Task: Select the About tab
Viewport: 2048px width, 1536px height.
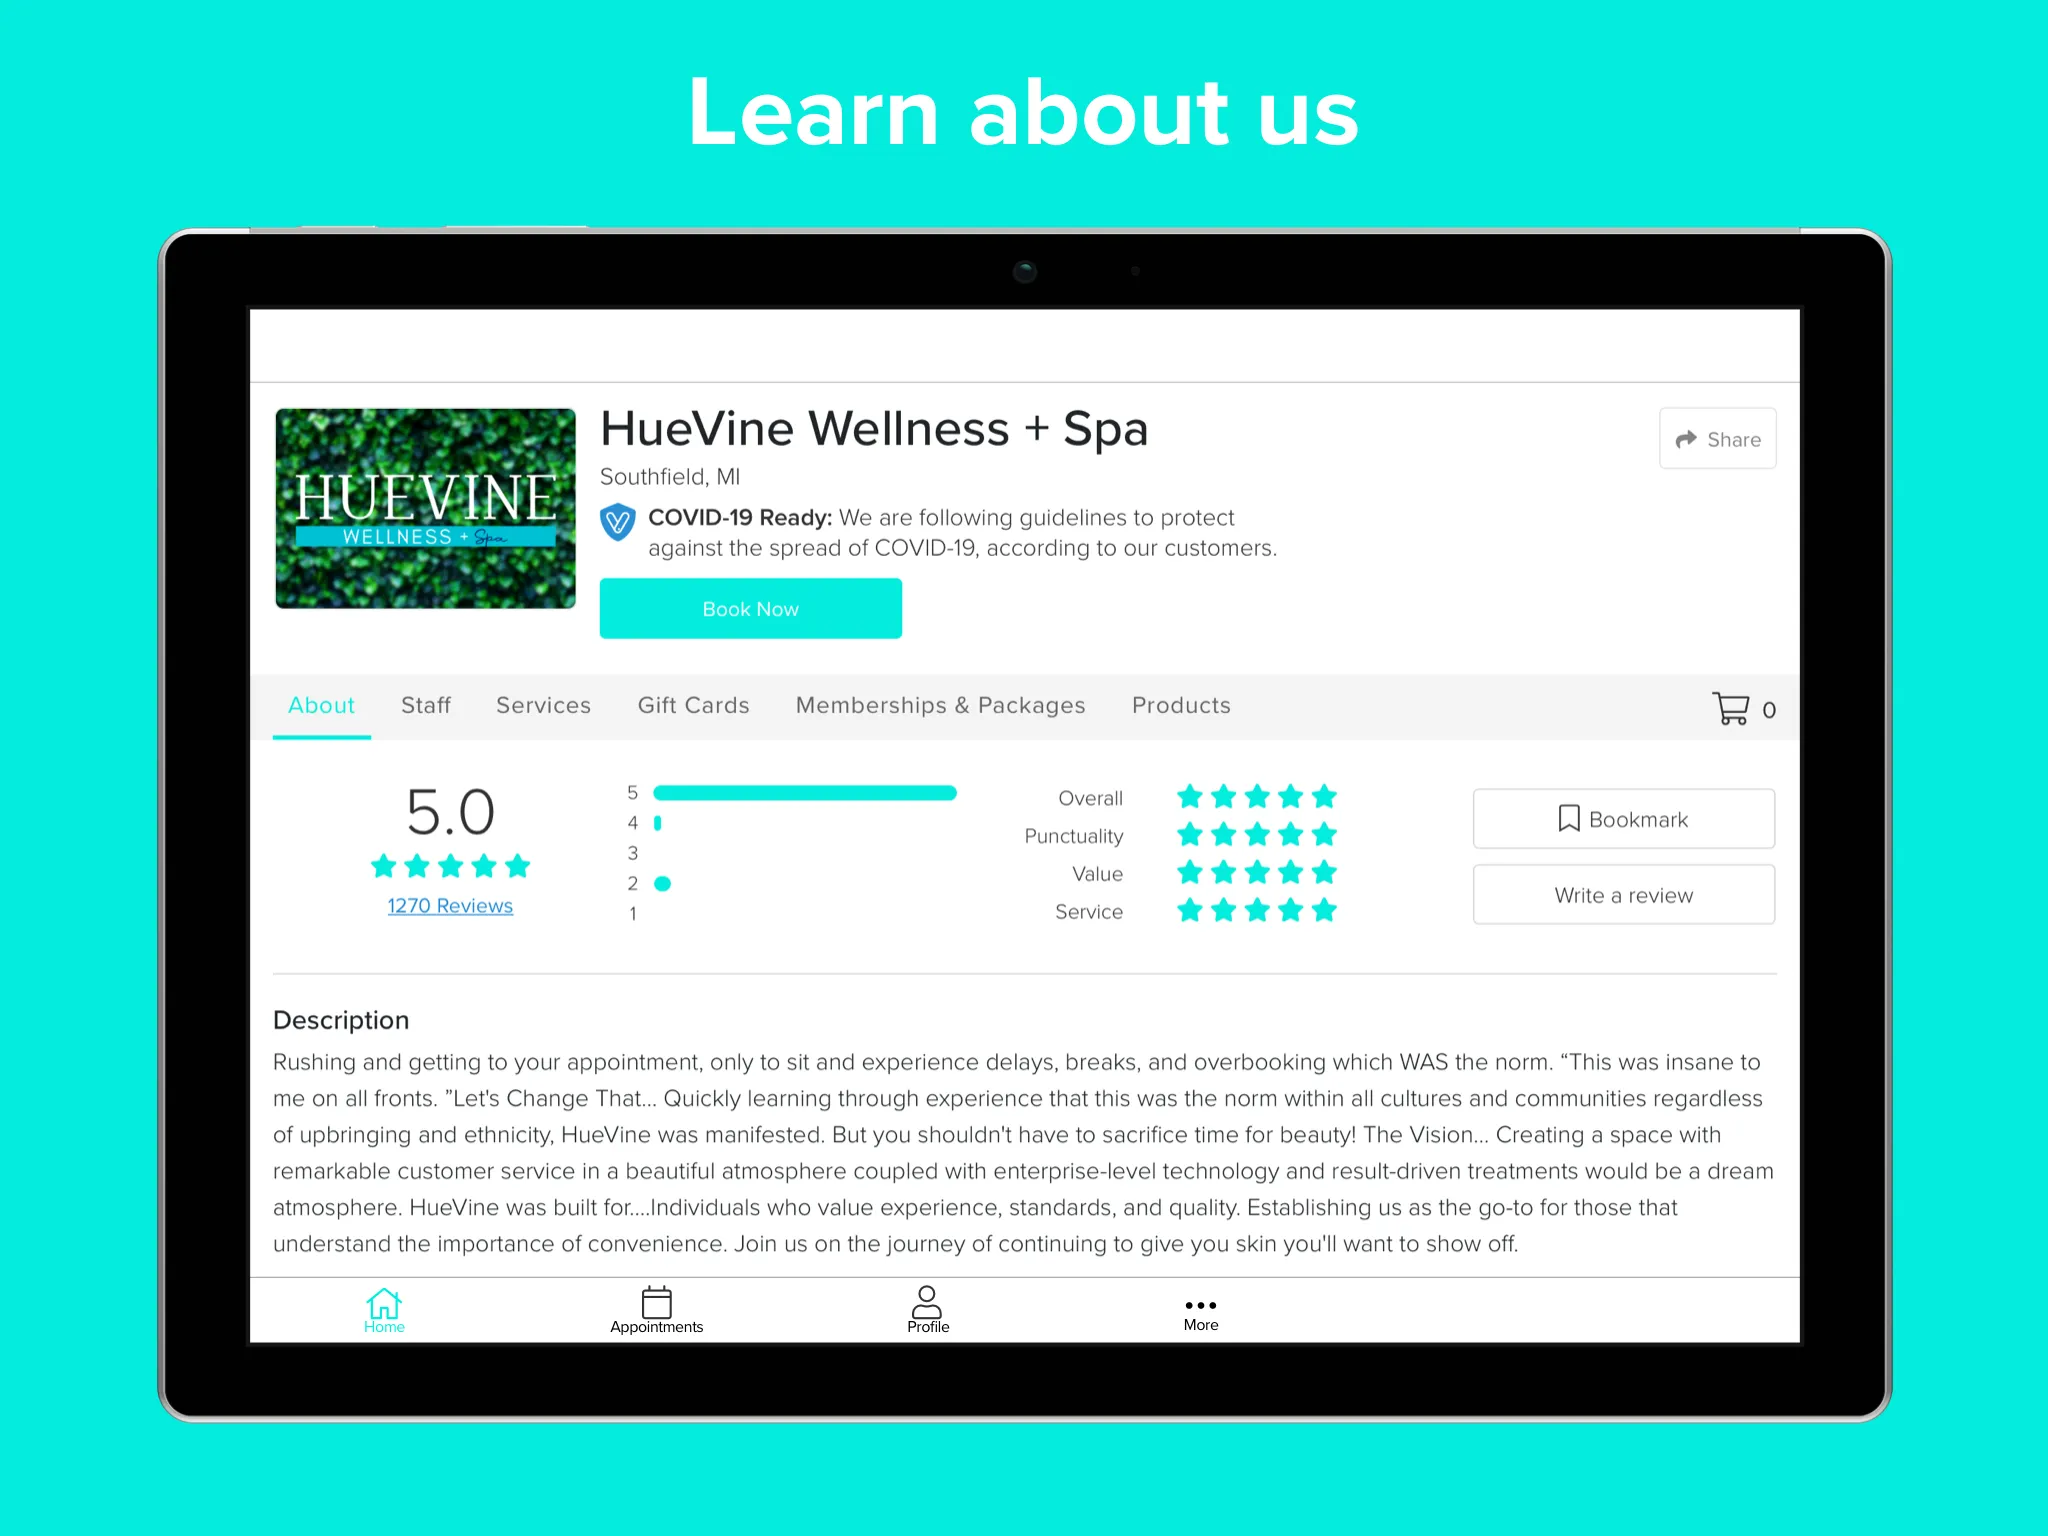Action: 323,705
